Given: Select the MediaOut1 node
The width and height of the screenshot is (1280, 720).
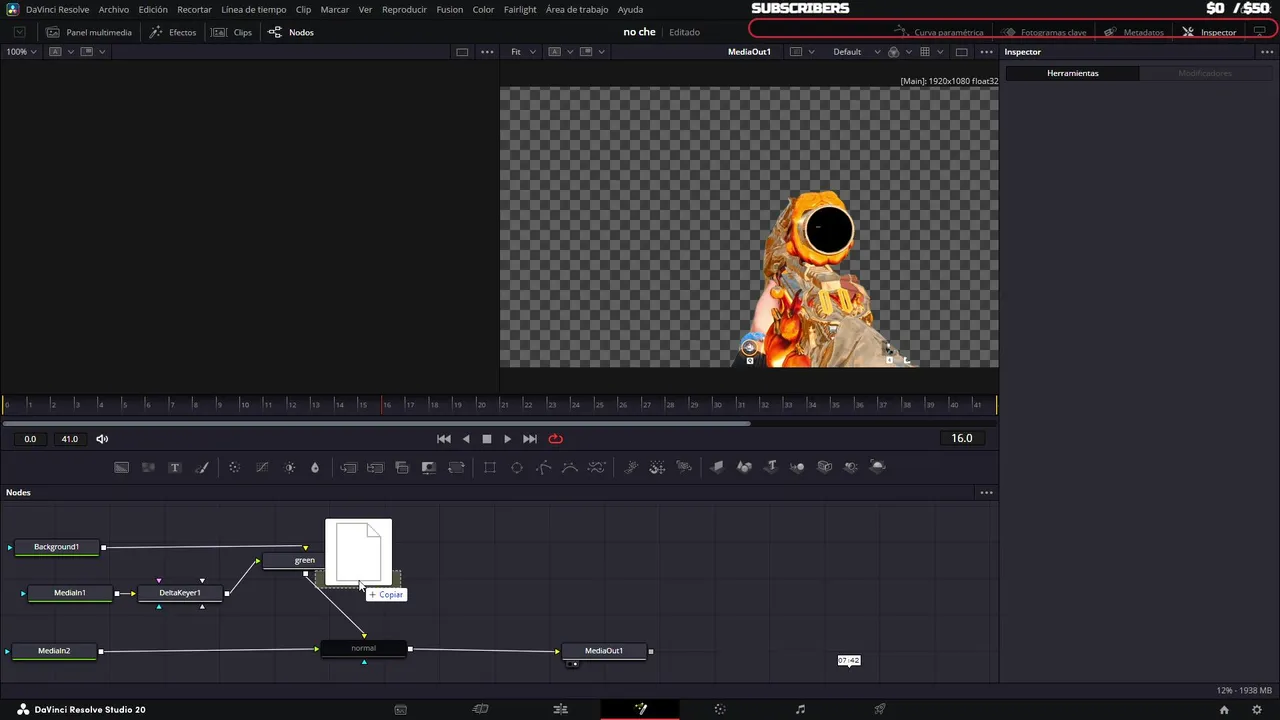Looking at the screenshot, I should click(604, 651).
